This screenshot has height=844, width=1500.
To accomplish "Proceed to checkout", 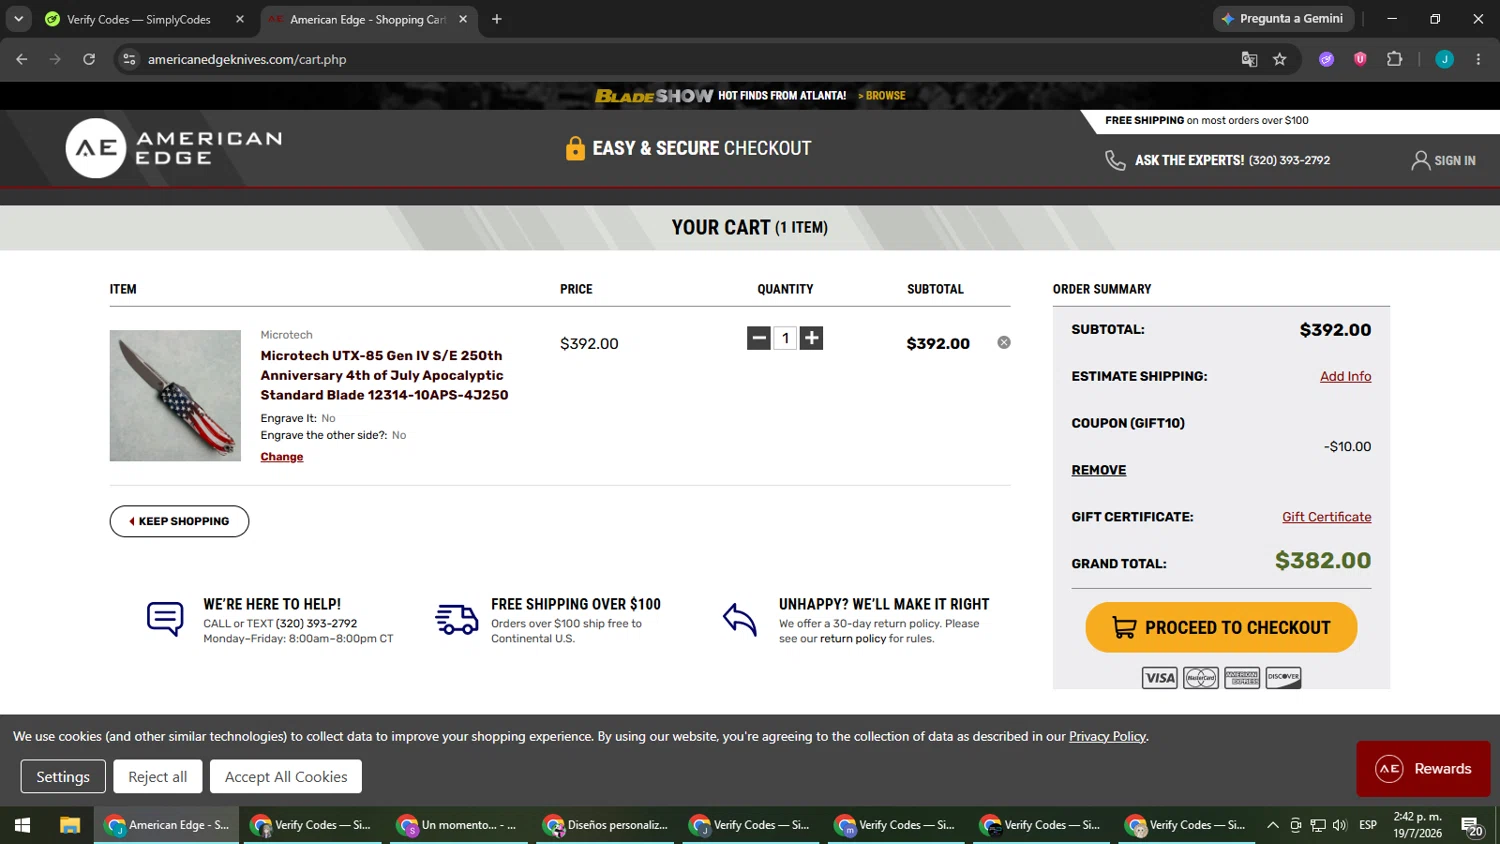I will pos(1221,627).
